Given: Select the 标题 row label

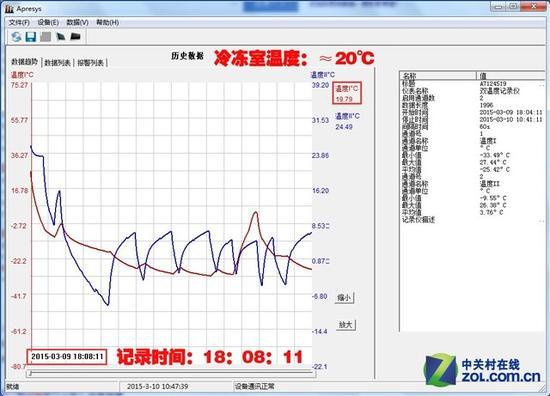Looking at the screenshot, I should pos(408,84).
